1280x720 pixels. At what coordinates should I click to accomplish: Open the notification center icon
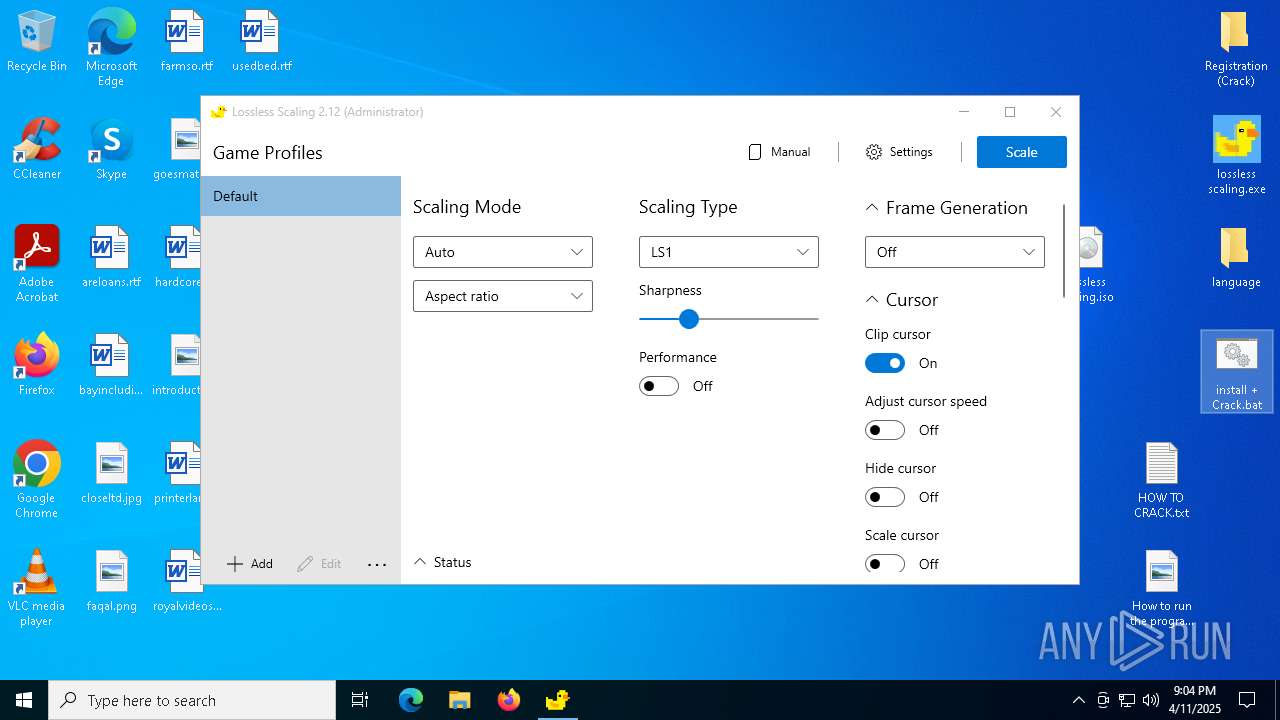pyautogui.click(x=1247, y=700)
